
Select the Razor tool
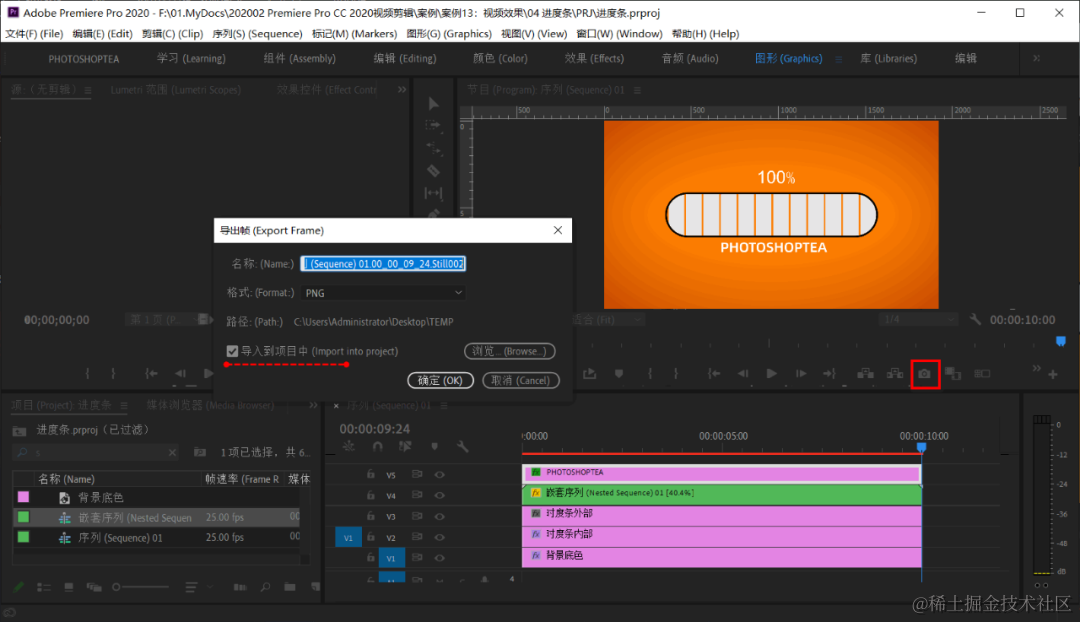[433, 171]
